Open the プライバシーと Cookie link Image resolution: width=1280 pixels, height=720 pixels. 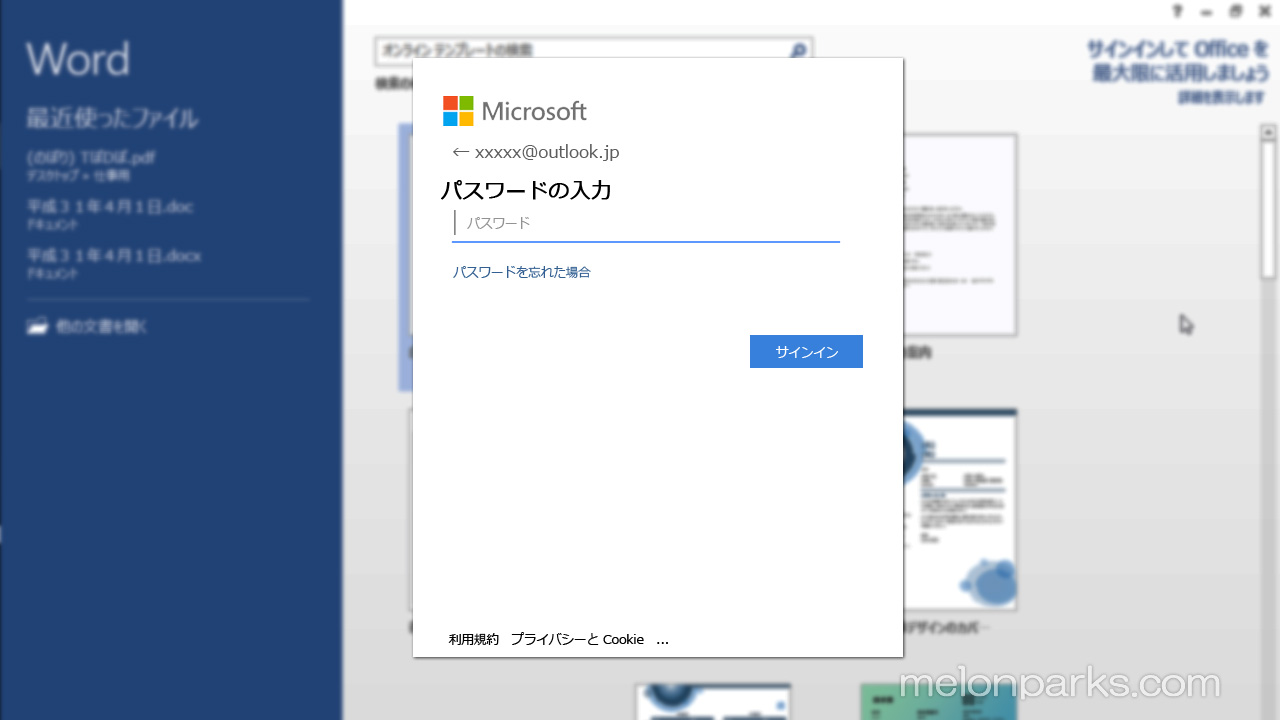tap(577, 639)
